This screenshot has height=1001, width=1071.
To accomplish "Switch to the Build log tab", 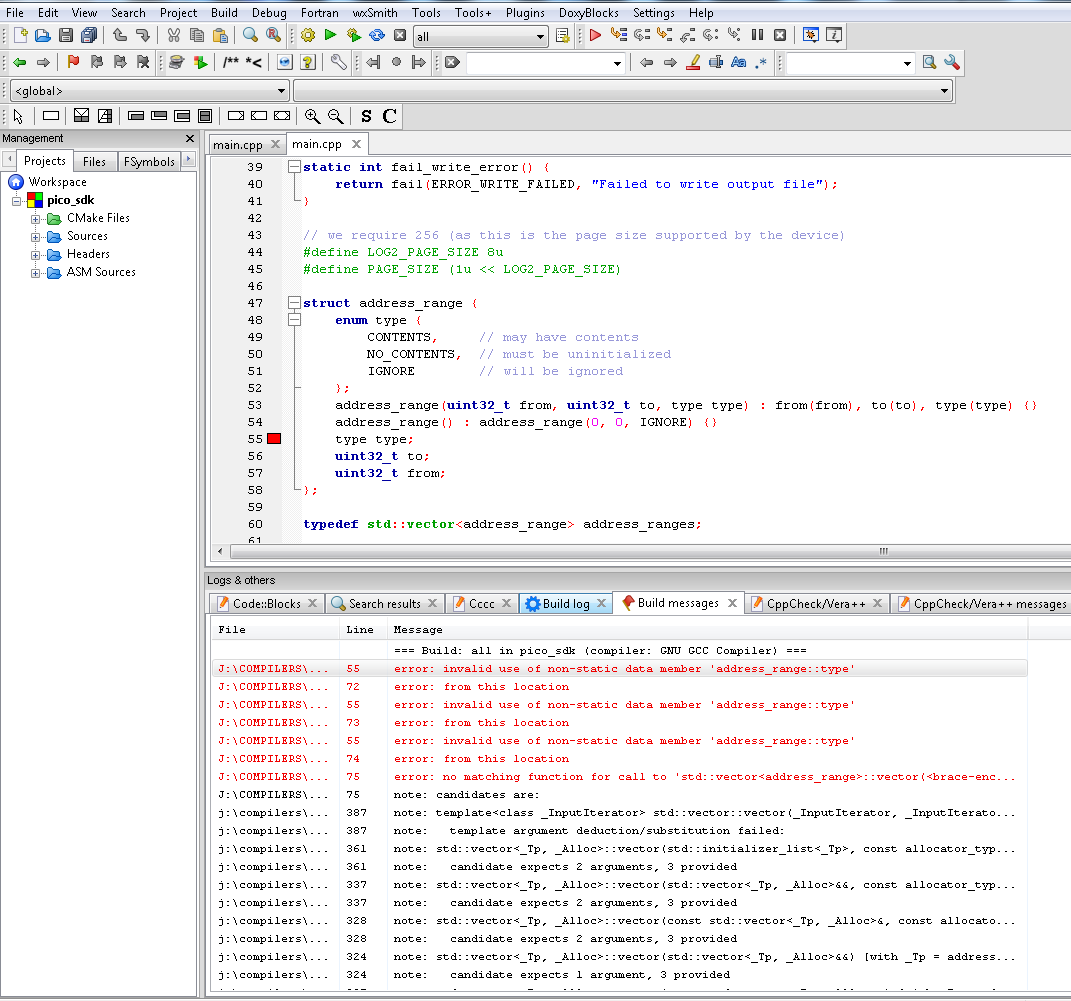I will [566, 603].
